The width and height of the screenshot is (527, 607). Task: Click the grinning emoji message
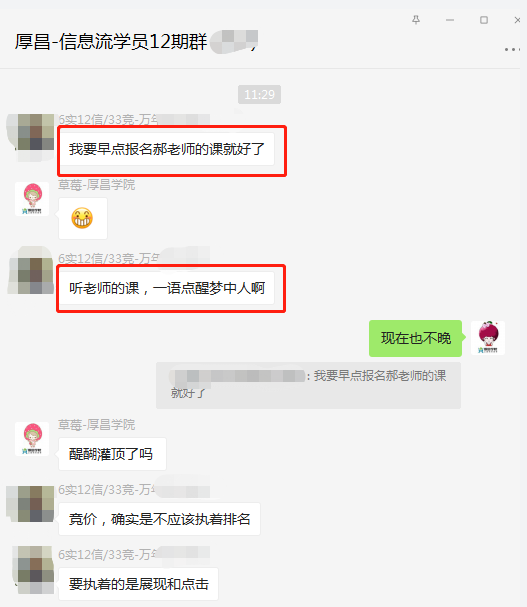click(82, 218)
